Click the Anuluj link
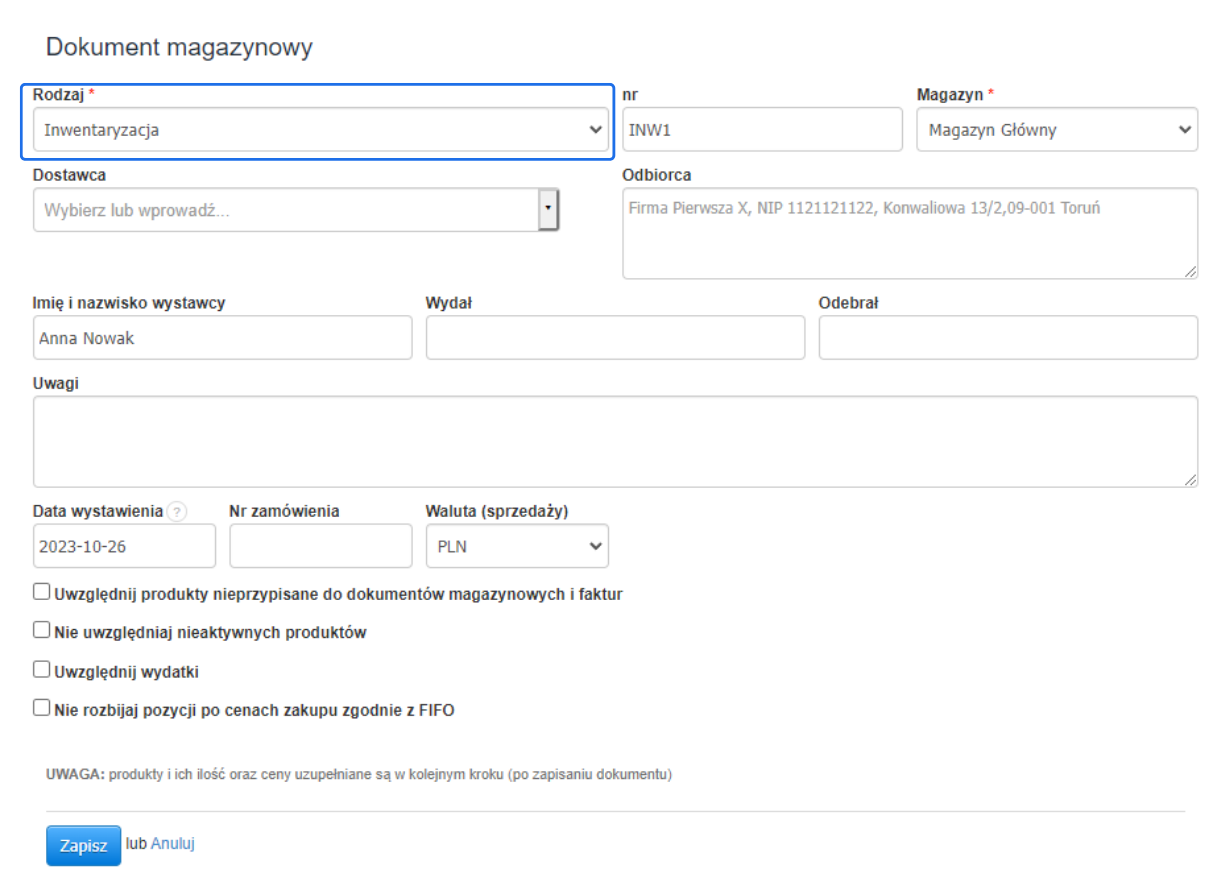Screen dimensions: 1210x886 [x=172, y=843]
